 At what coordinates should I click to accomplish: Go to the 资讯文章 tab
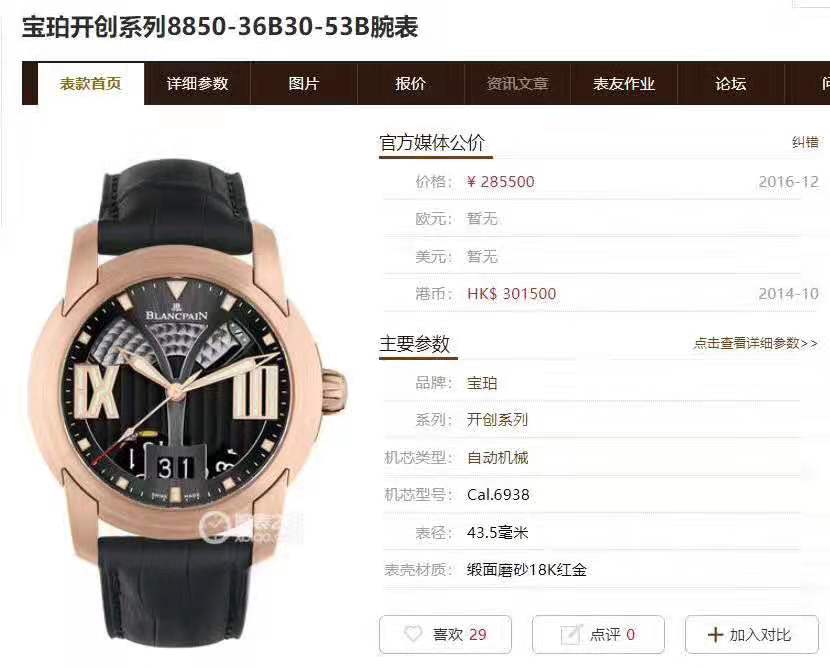[517, 83]
